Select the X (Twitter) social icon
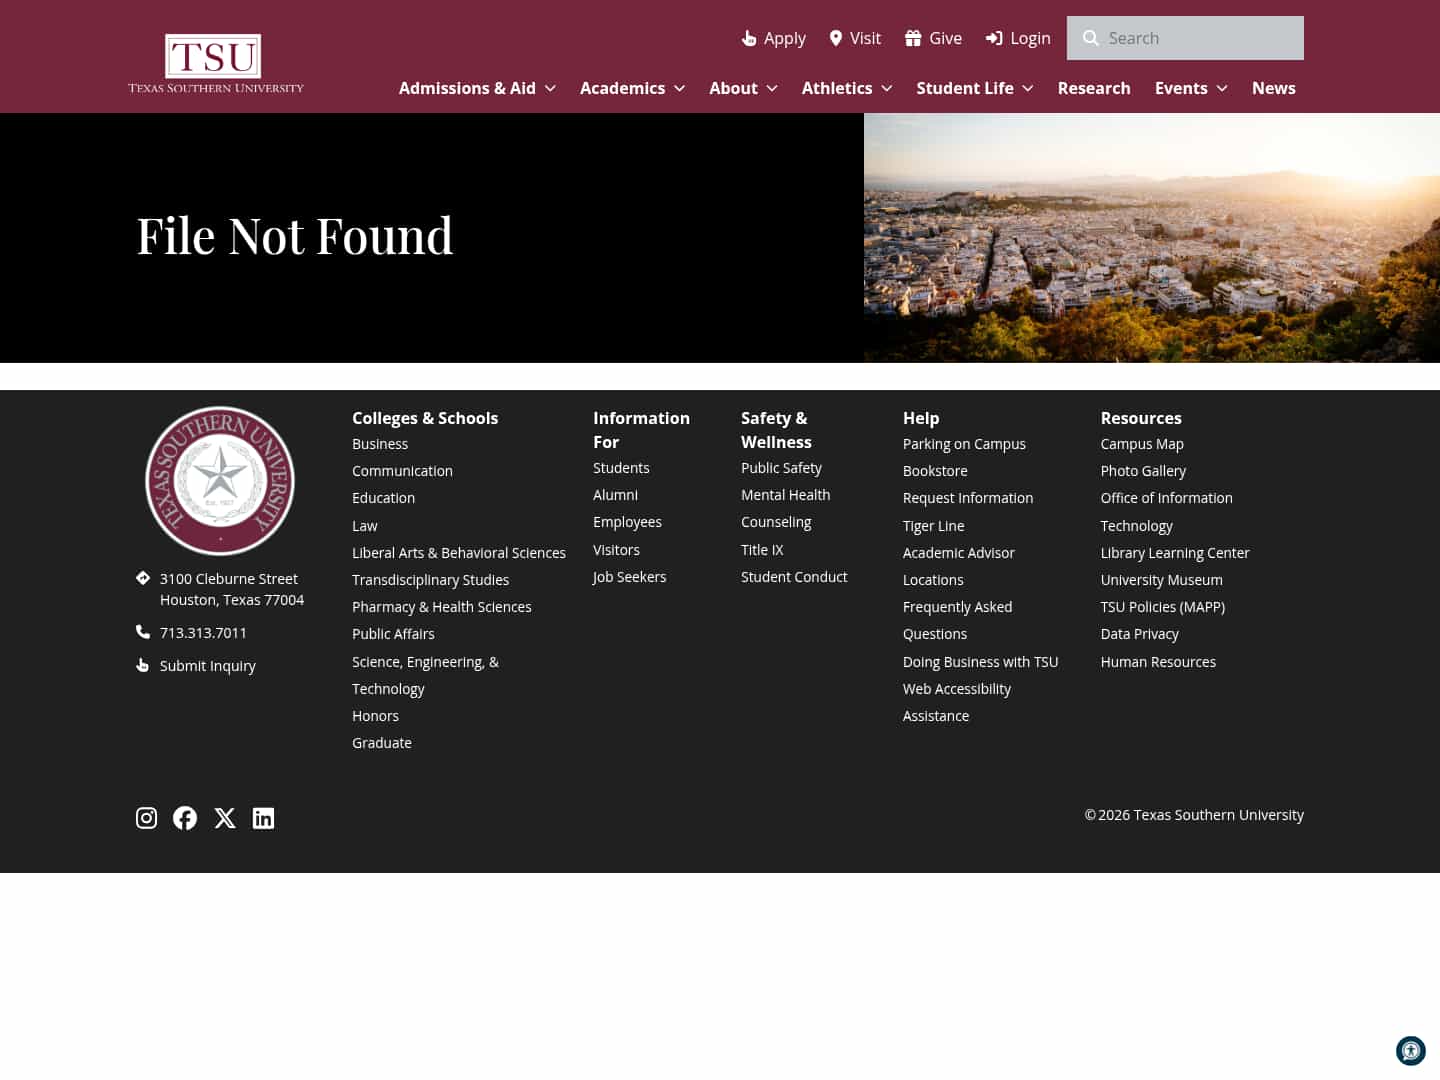 click(225, 818)
